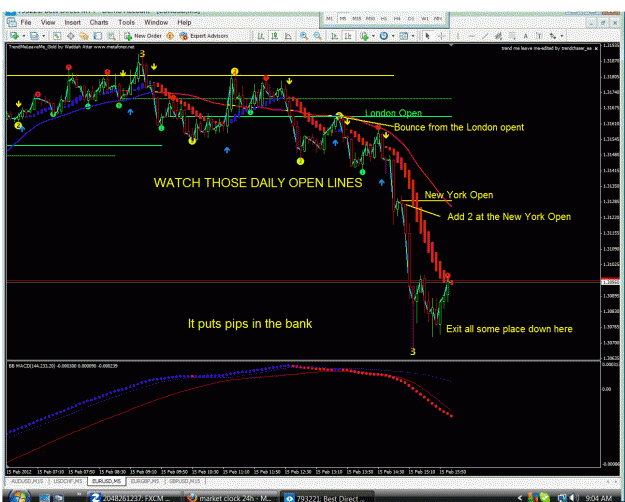The height and width of the screenshot is (502, 625).
Task: Open the Help menu
Action: (184, 22)
